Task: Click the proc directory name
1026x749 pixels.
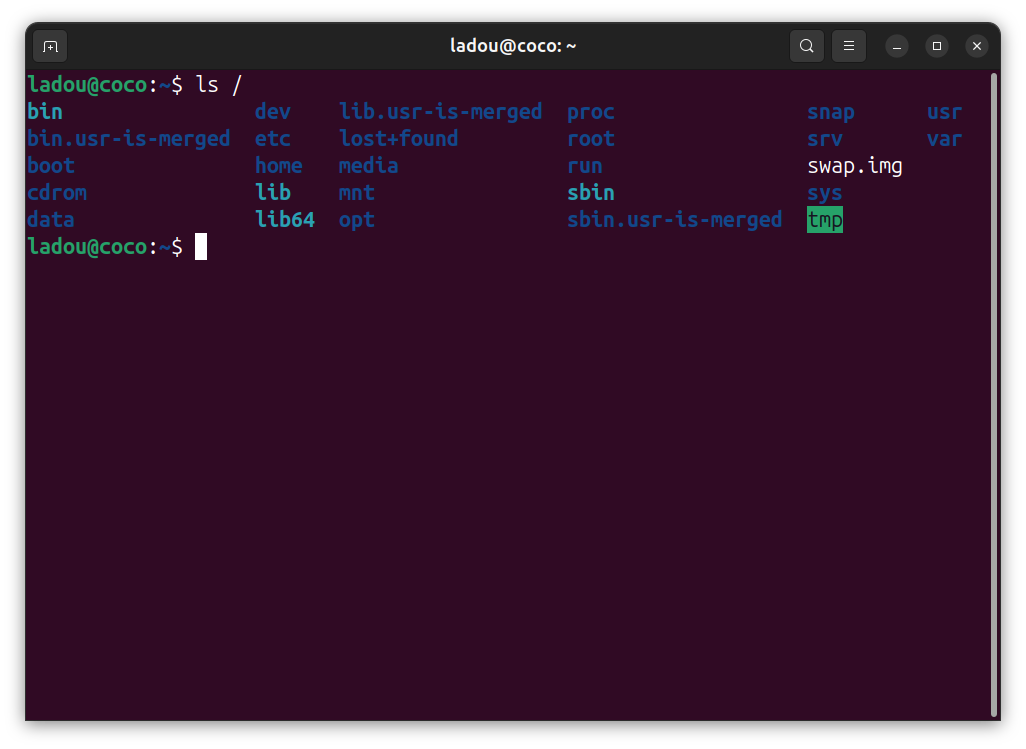Action: click(x=590, y=112)
